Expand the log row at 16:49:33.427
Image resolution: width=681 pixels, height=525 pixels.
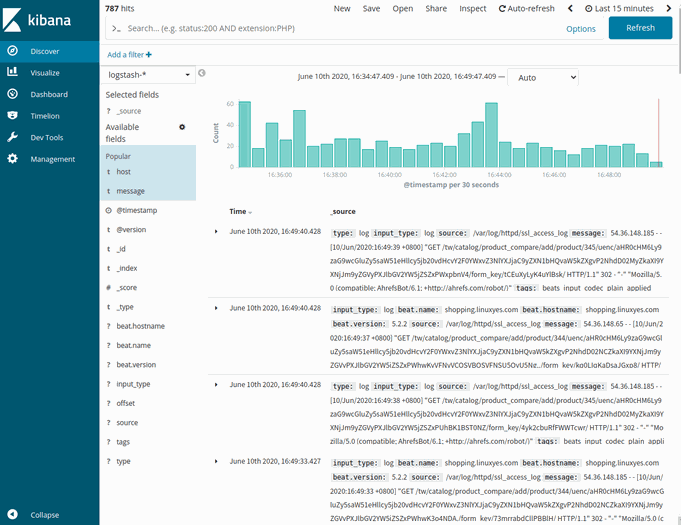click(x=216, y=461)
